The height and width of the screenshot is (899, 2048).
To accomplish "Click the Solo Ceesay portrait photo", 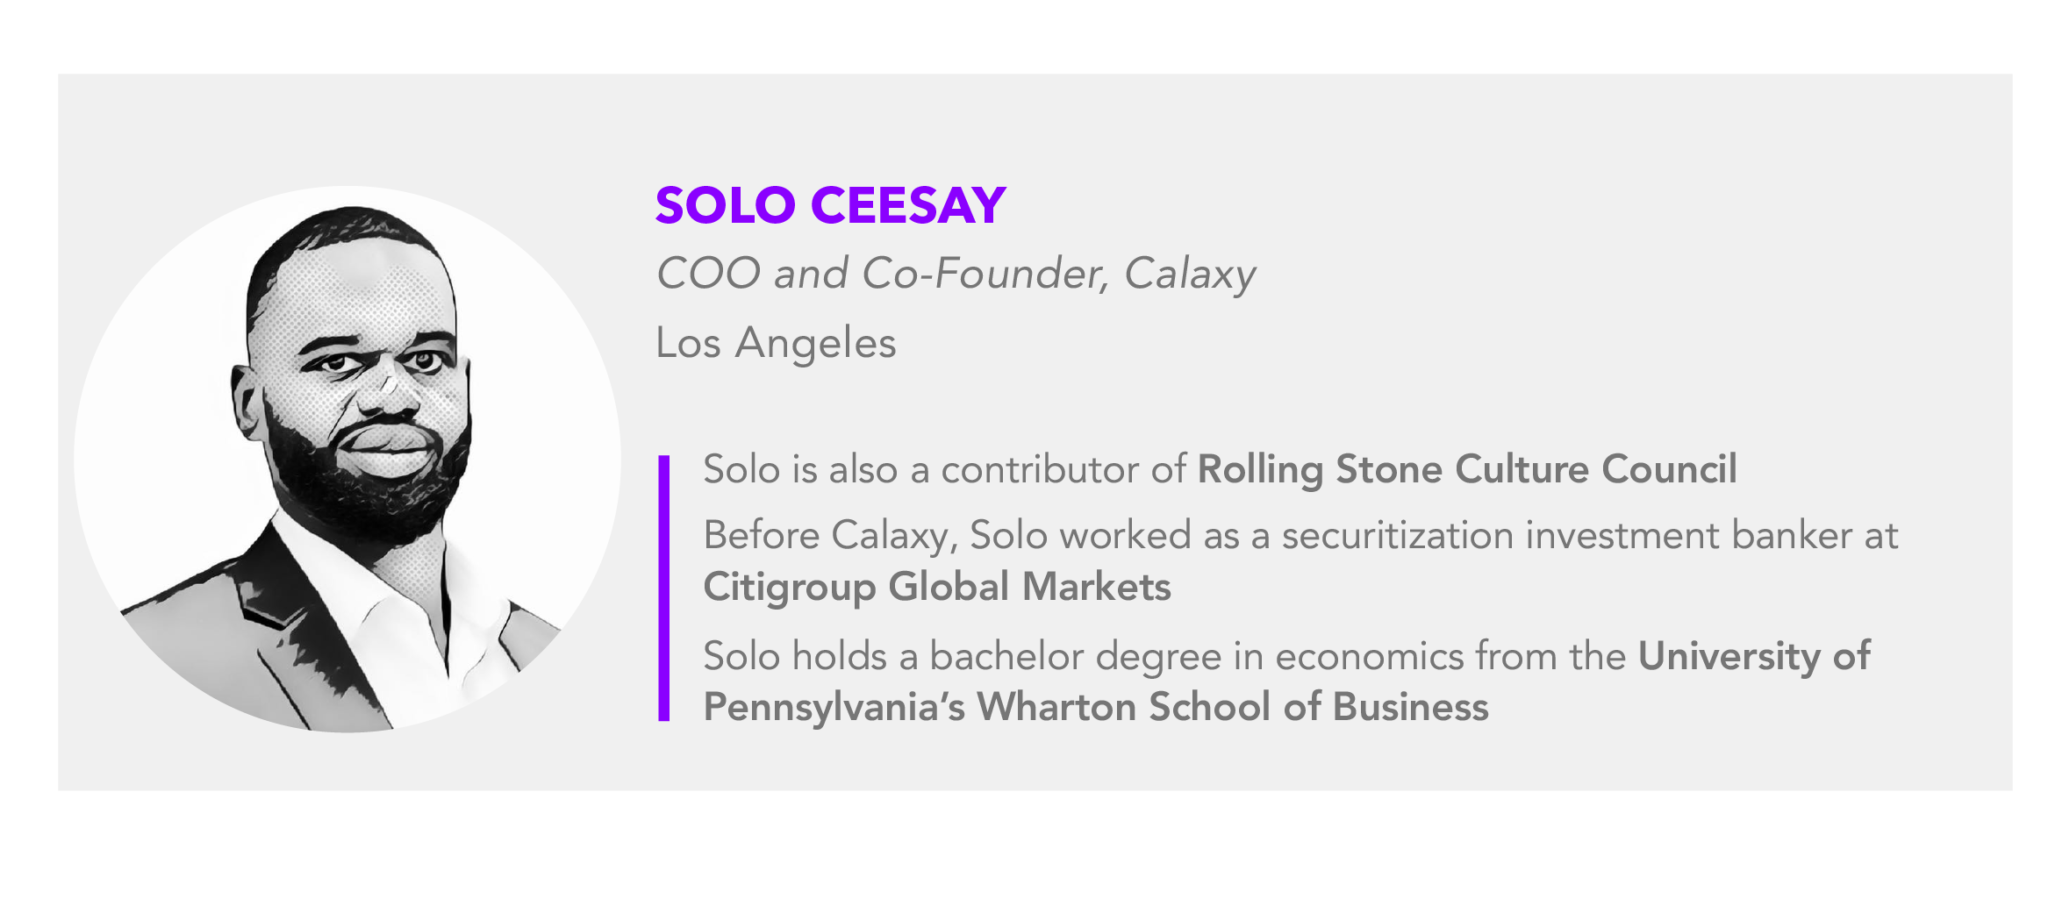I will click(347, 459).
